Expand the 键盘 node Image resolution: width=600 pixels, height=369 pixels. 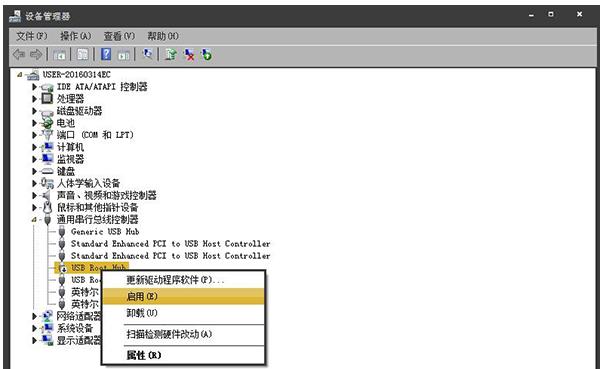tap(34, 171)
